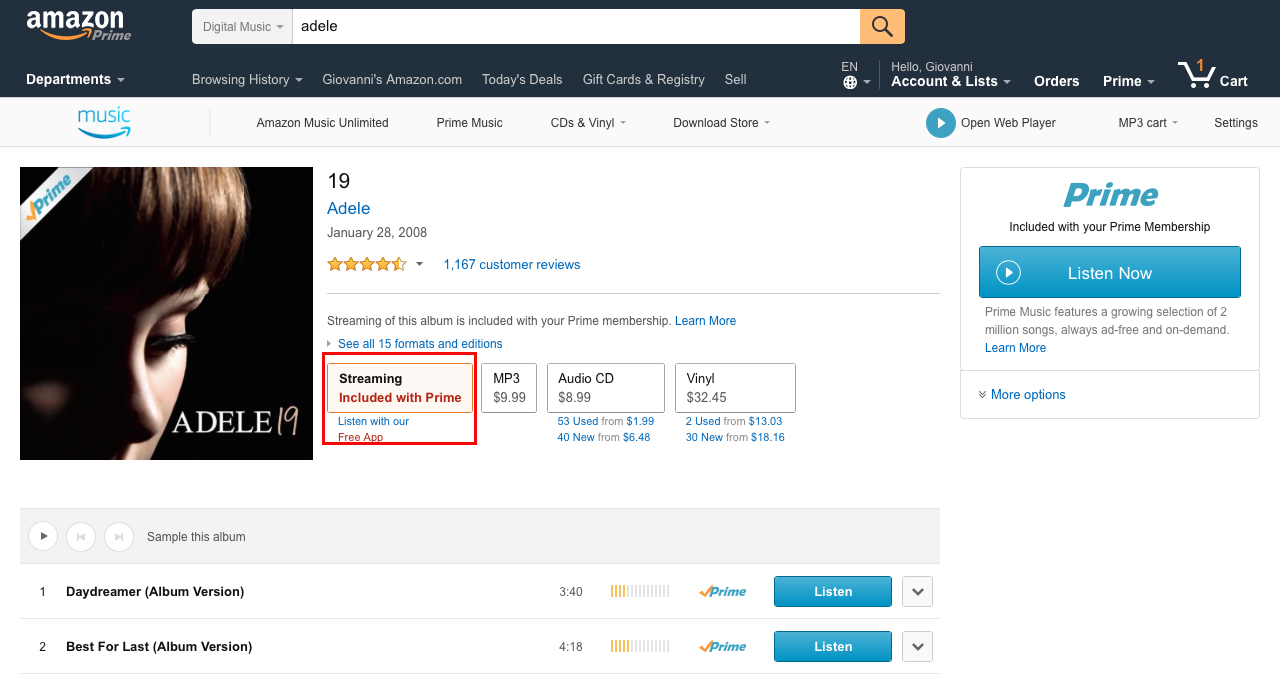Open Amazon Music Unlimited tab
1280x682 pixels.
coord(322,123)
